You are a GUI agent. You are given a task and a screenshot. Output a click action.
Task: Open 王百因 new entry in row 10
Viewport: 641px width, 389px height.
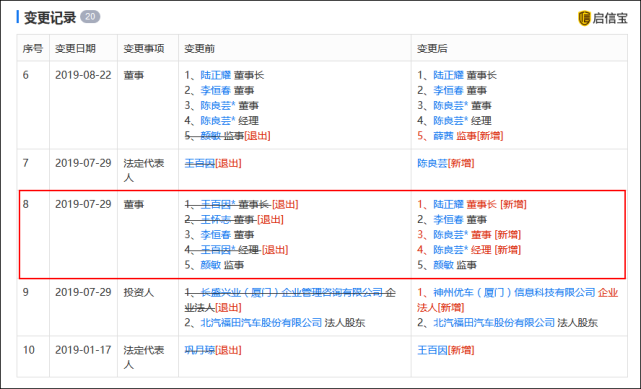coord(433,350)
